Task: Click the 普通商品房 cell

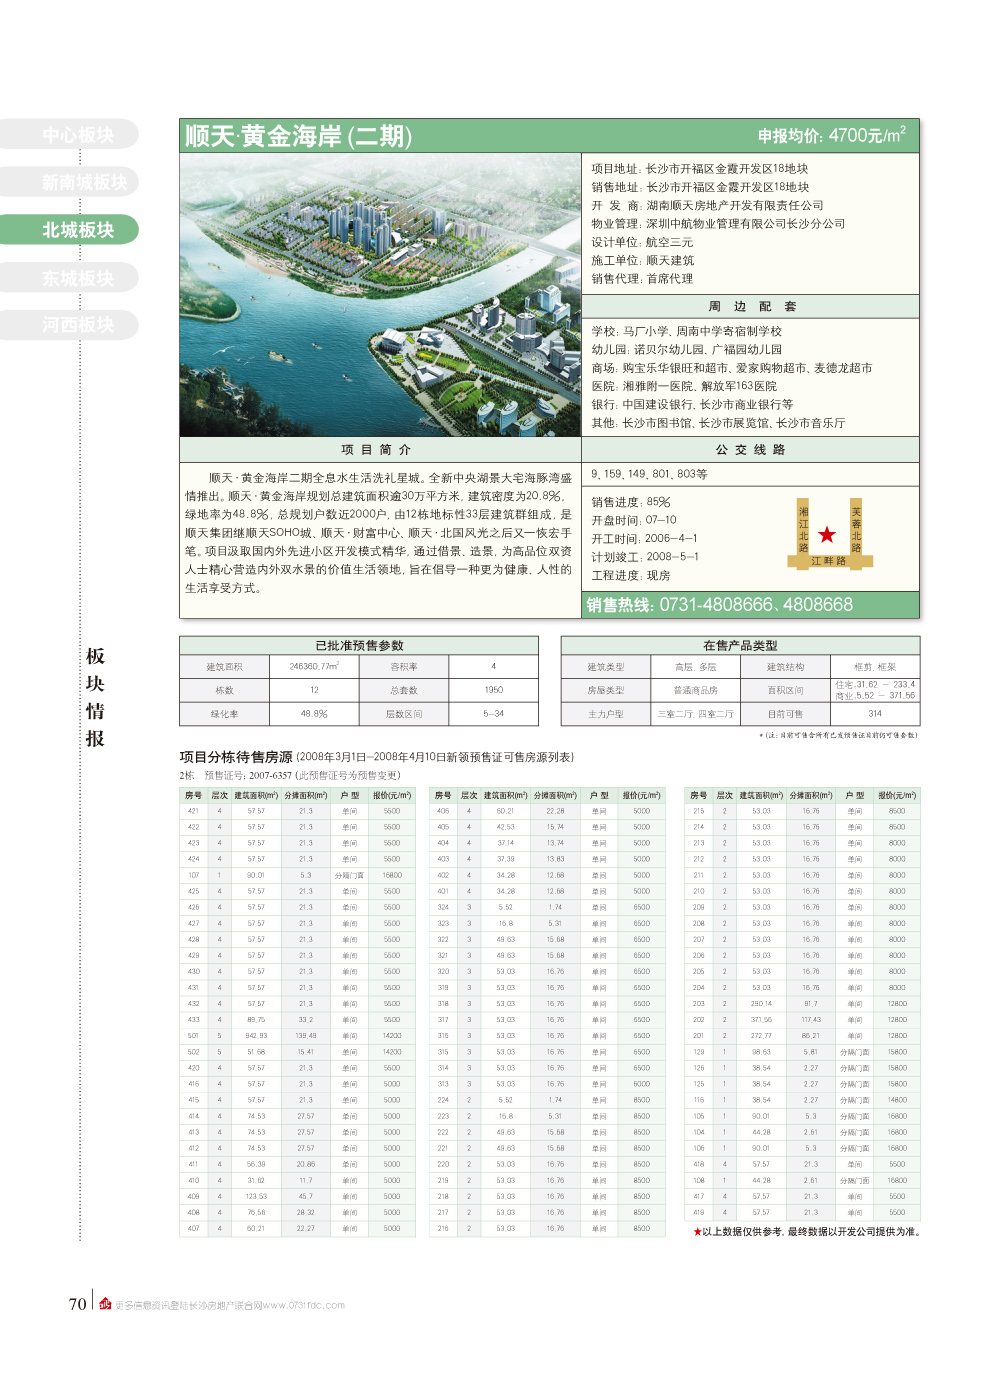Action: point(696,690)
